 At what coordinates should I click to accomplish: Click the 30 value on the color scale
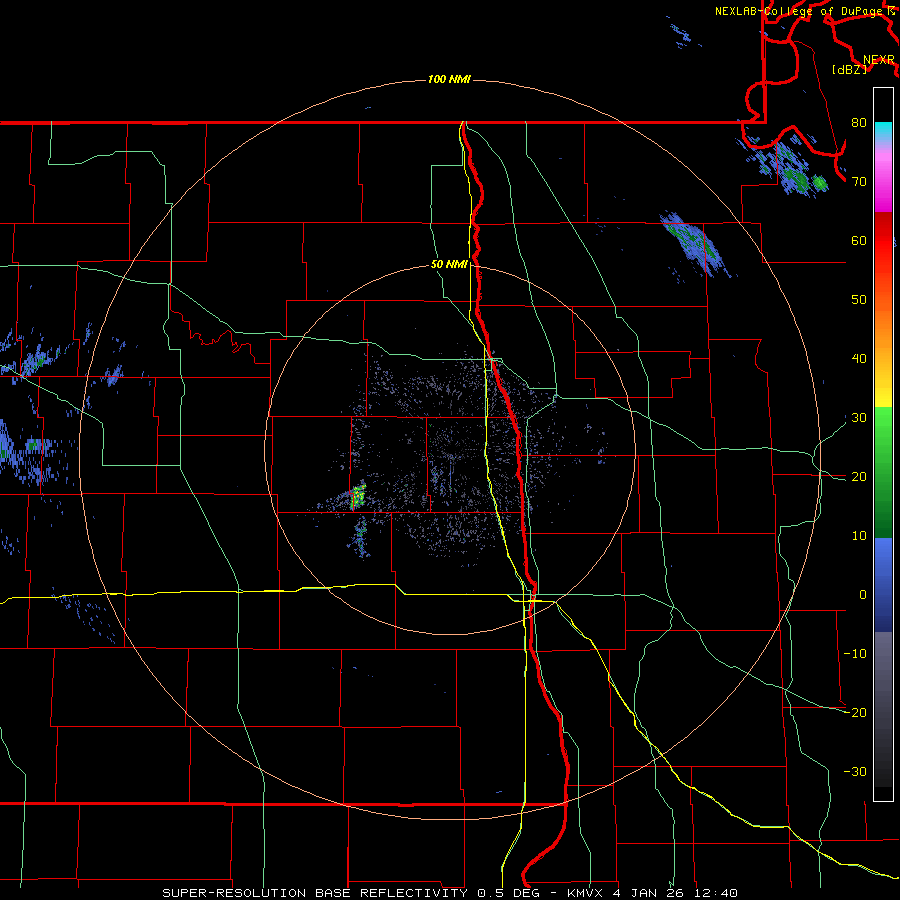[x=859, y=418]
